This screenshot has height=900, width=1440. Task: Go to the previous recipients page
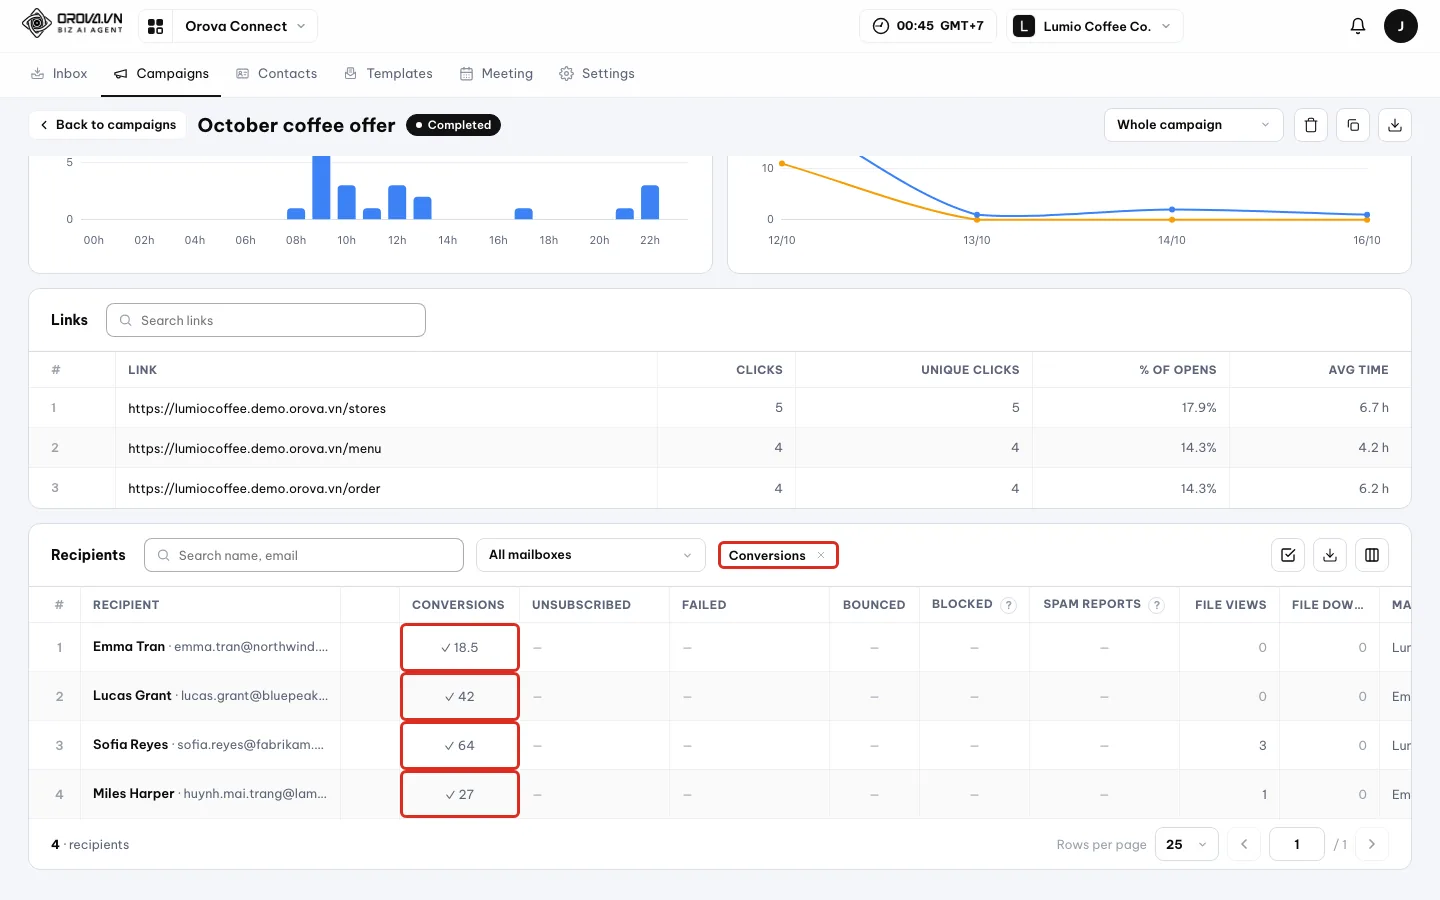click(1244, 844)
